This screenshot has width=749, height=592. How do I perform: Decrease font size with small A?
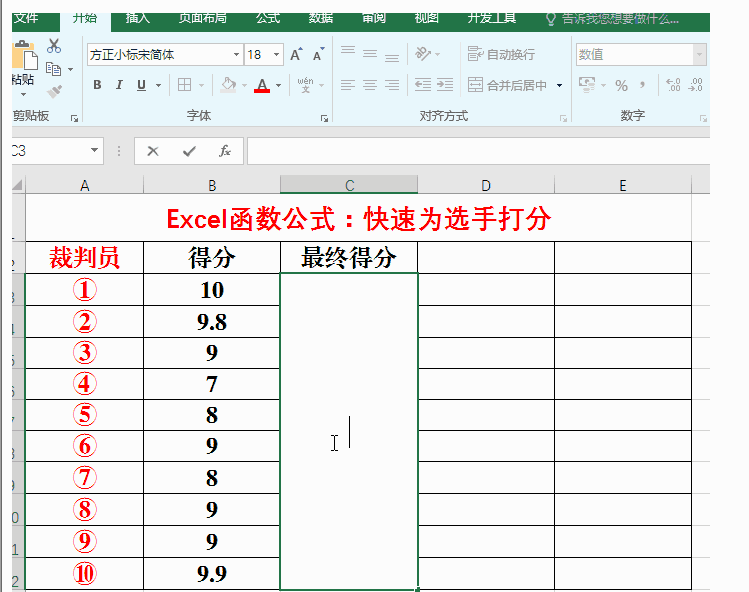point(319,54)
